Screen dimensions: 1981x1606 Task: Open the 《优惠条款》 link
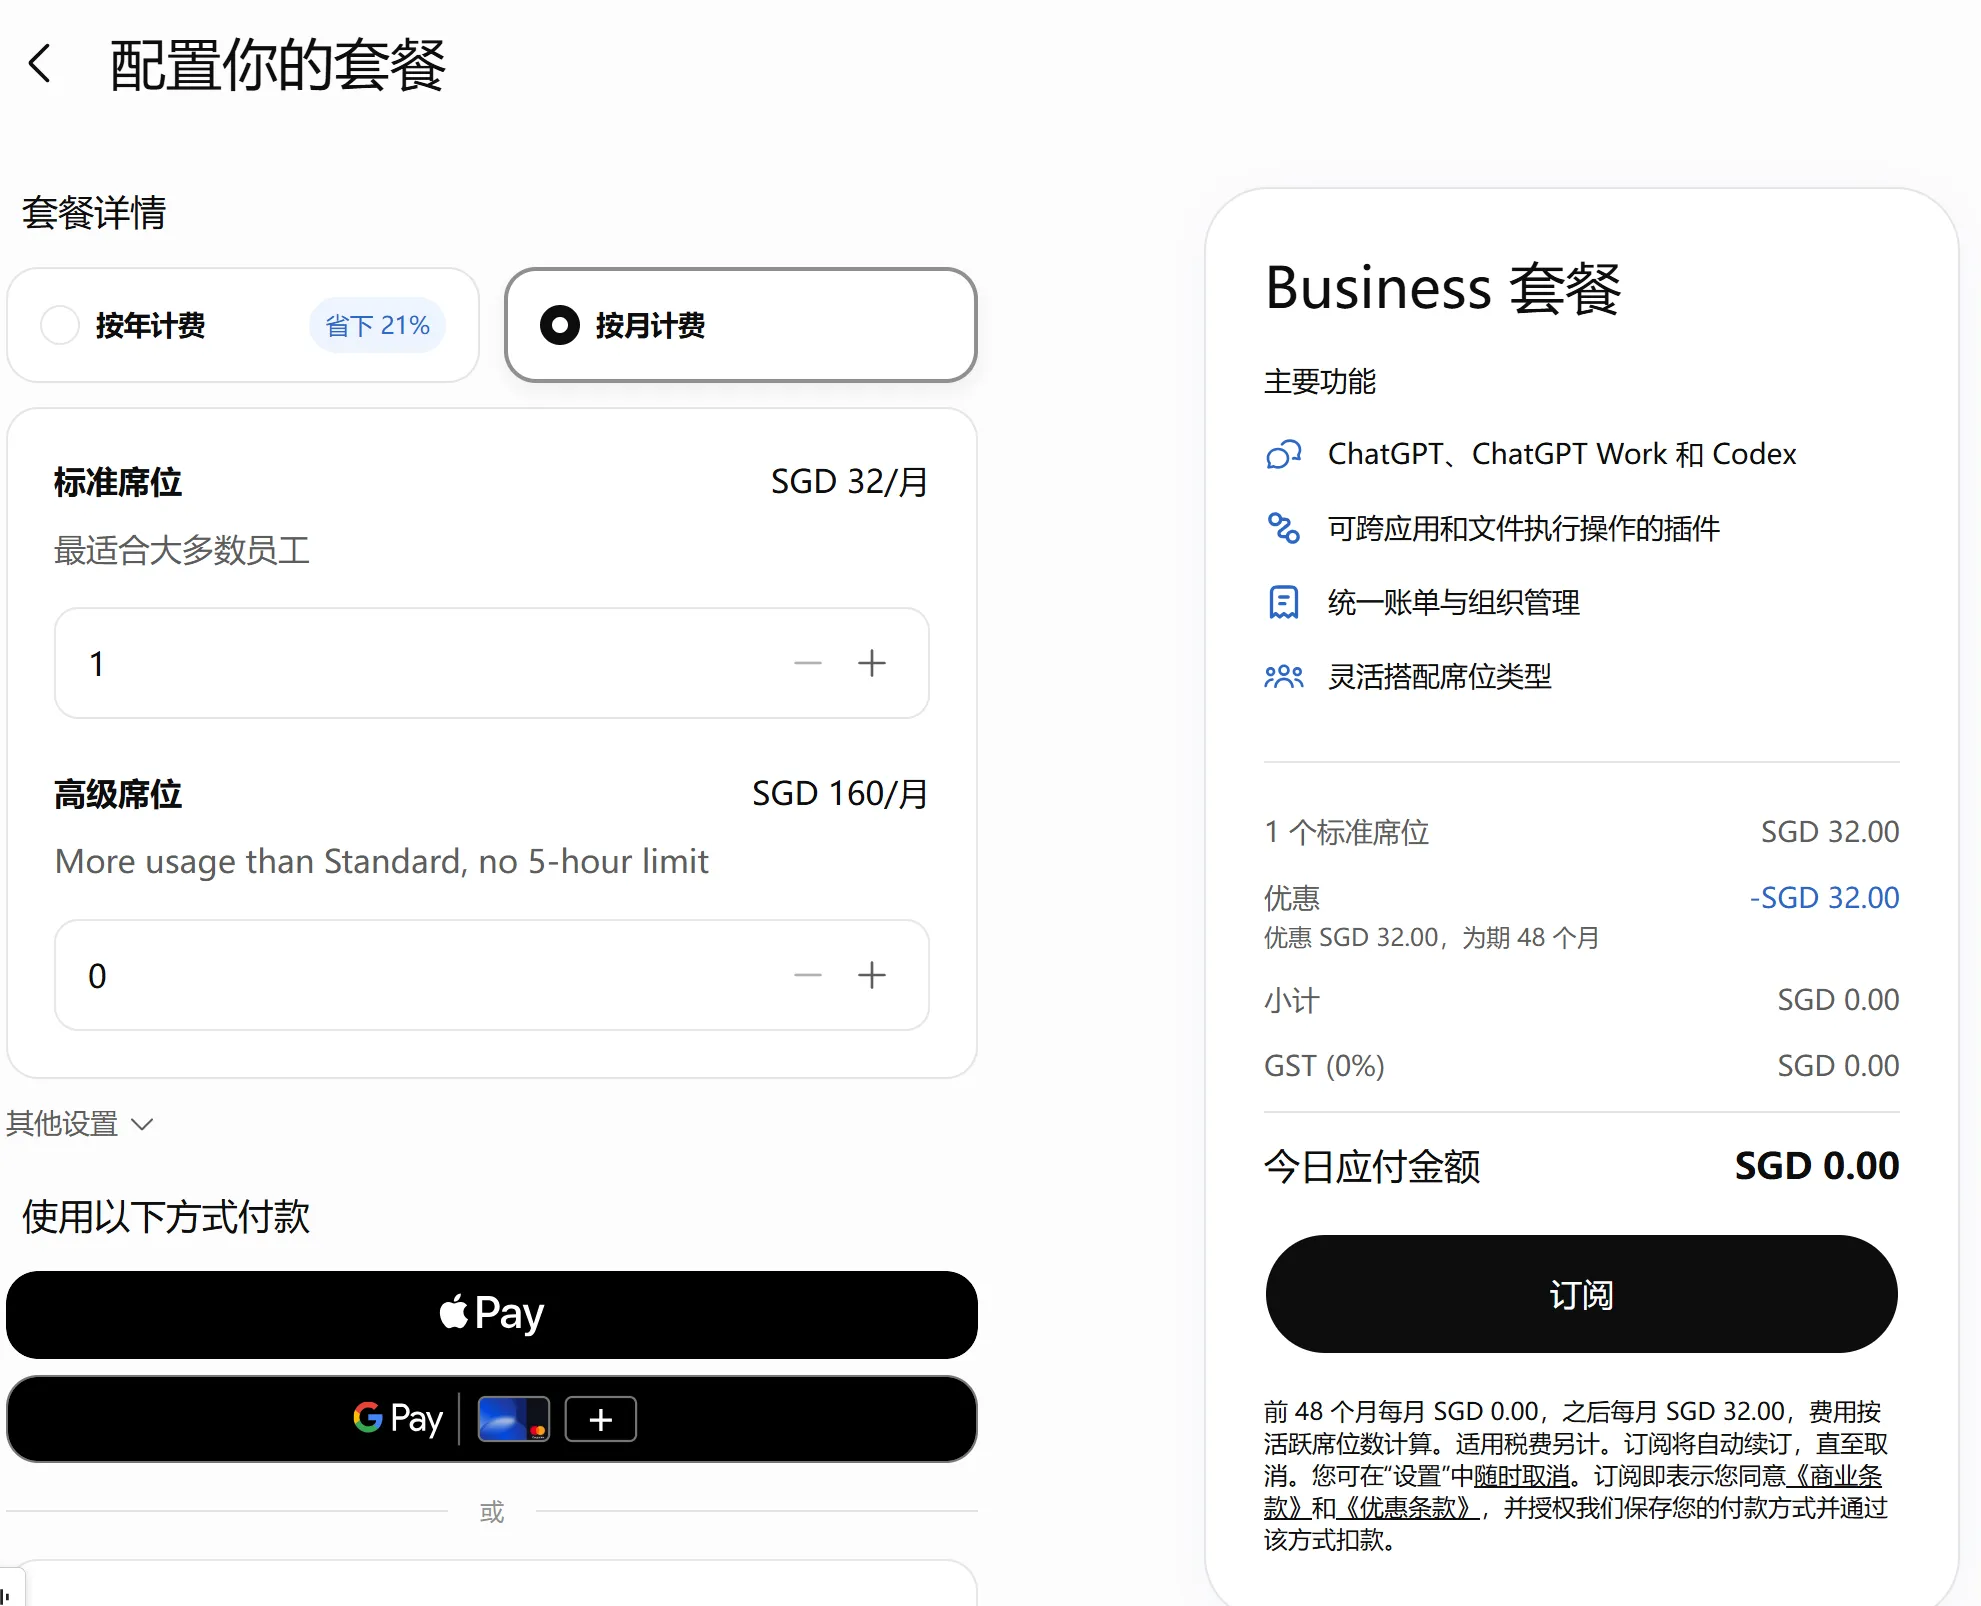coord(1407,1508)
